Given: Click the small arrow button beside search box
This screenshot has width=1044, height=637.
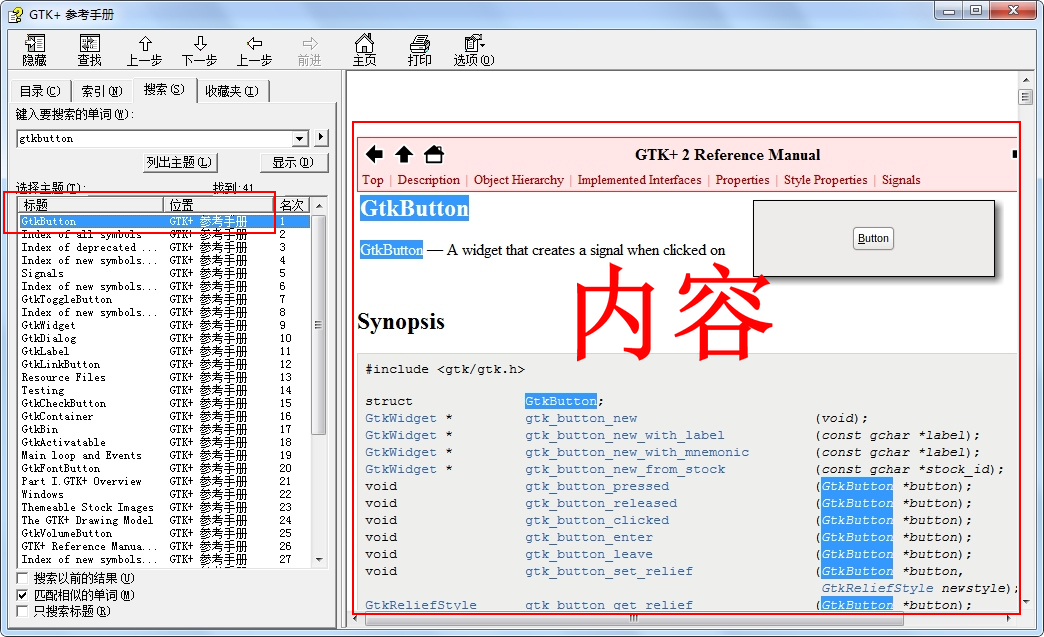Looking at the screenshot, I should 321,137.
